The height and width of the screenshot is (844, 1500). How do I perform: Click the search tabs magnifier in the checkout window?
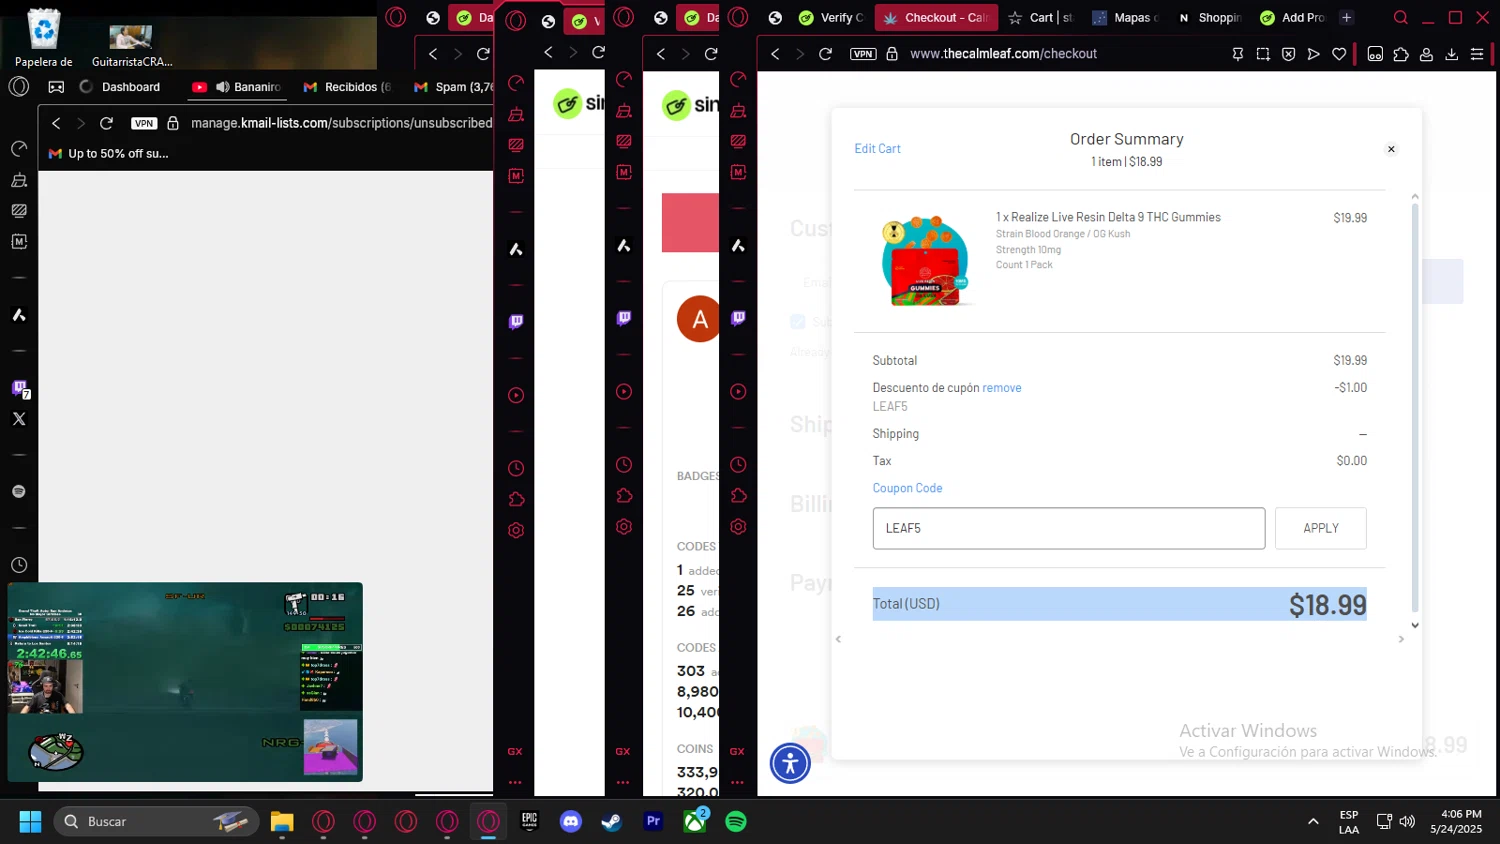(1401, 17)
